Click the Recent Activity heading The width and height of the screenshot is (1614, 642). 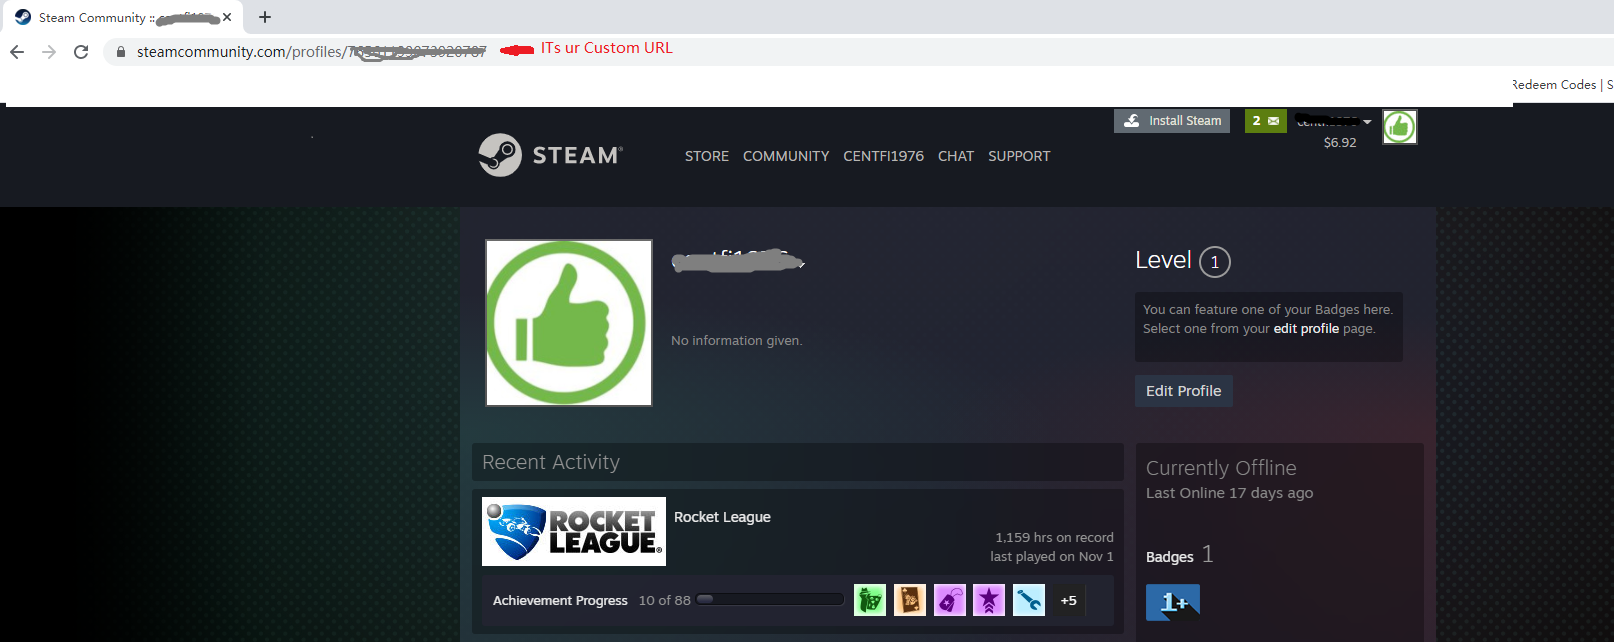[551, 462]
